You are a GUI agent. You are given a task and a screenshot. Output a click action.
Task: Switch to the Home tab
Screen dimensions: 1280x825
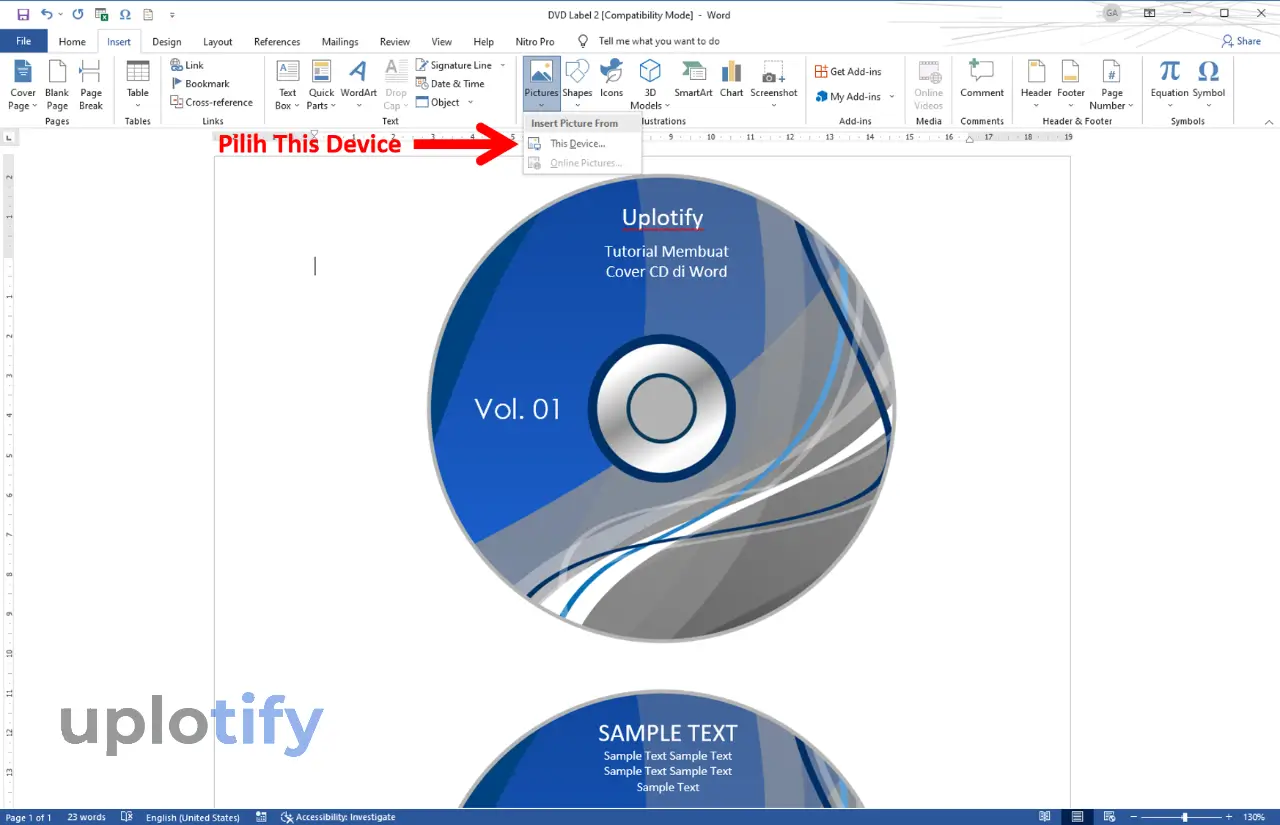[72, 42]
